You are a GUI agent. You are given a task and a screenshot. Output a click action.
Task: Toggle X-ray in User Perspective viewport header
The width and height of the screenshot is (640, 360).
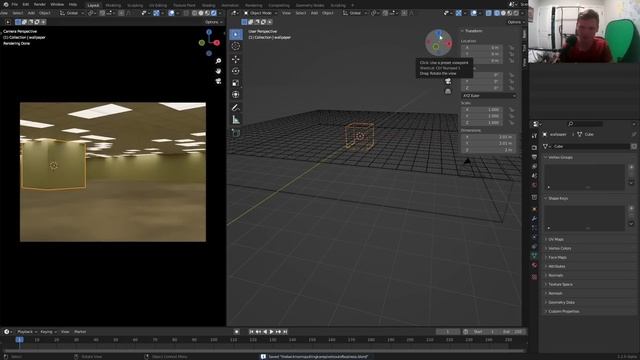[x=489, y=13]
